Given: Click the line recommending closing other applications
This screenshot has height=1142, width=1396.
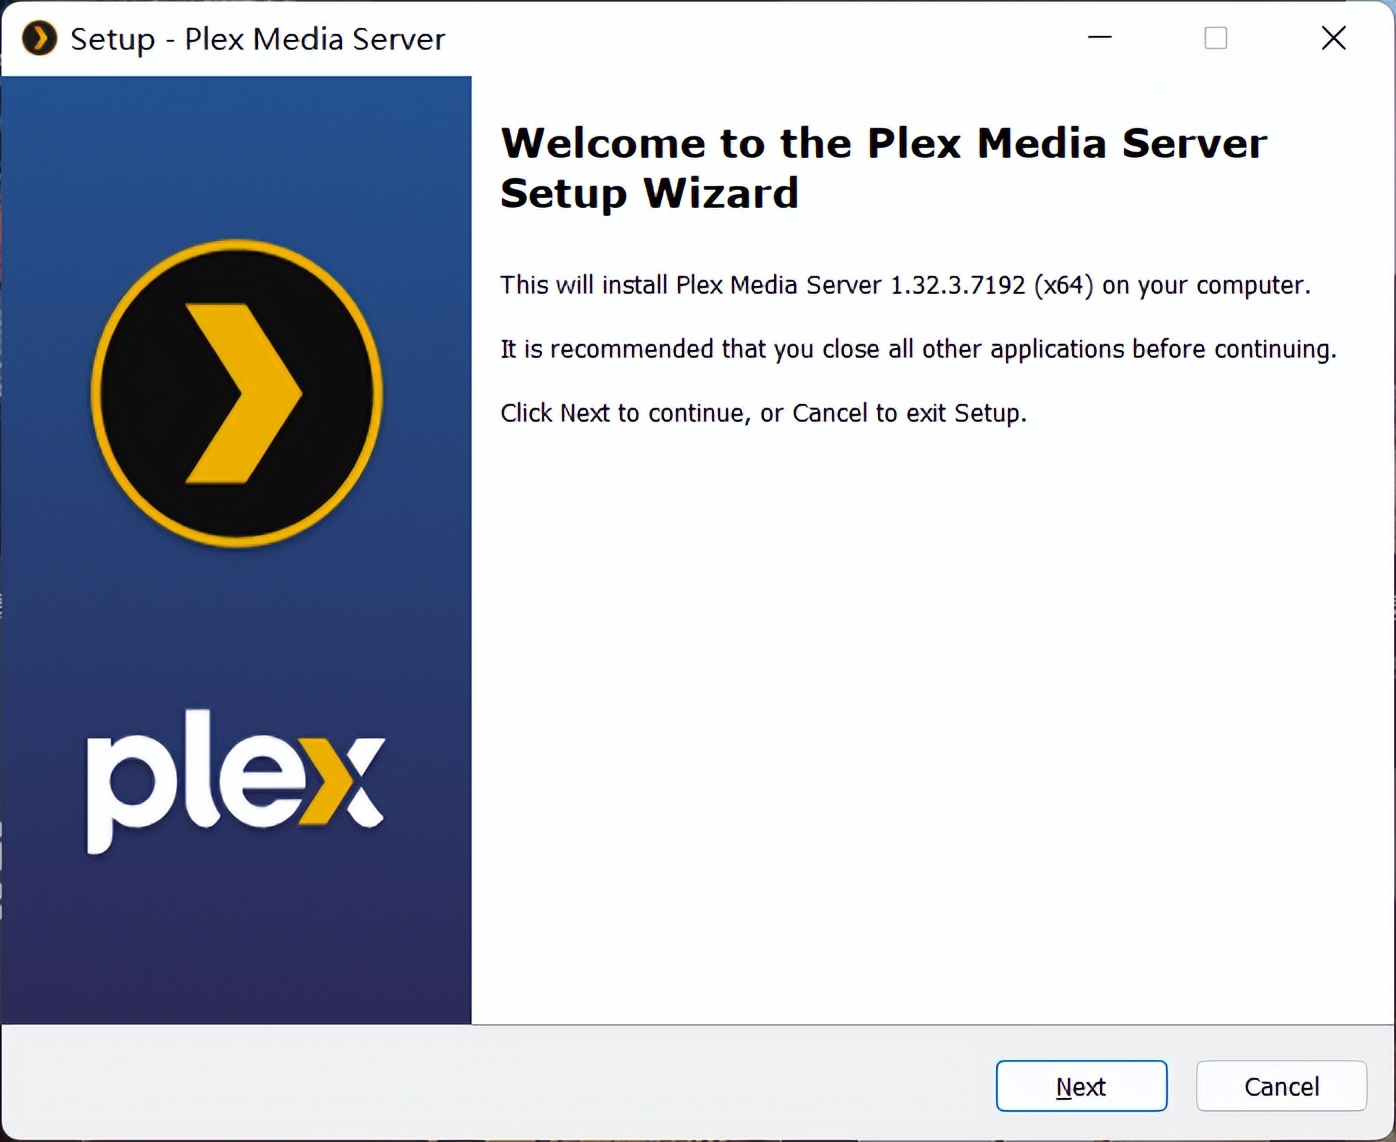Looking at the screenshot, I should 918,349.
